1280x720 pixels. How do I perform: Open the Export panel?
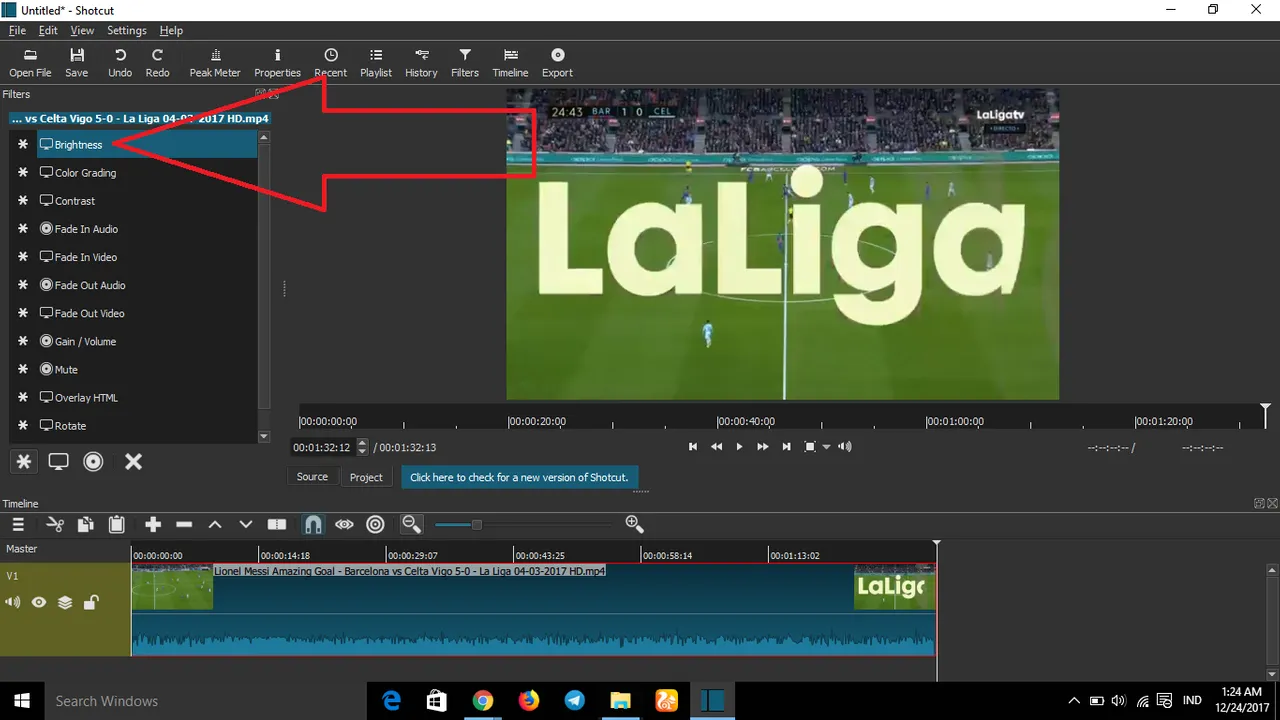[x=557, y=63]
